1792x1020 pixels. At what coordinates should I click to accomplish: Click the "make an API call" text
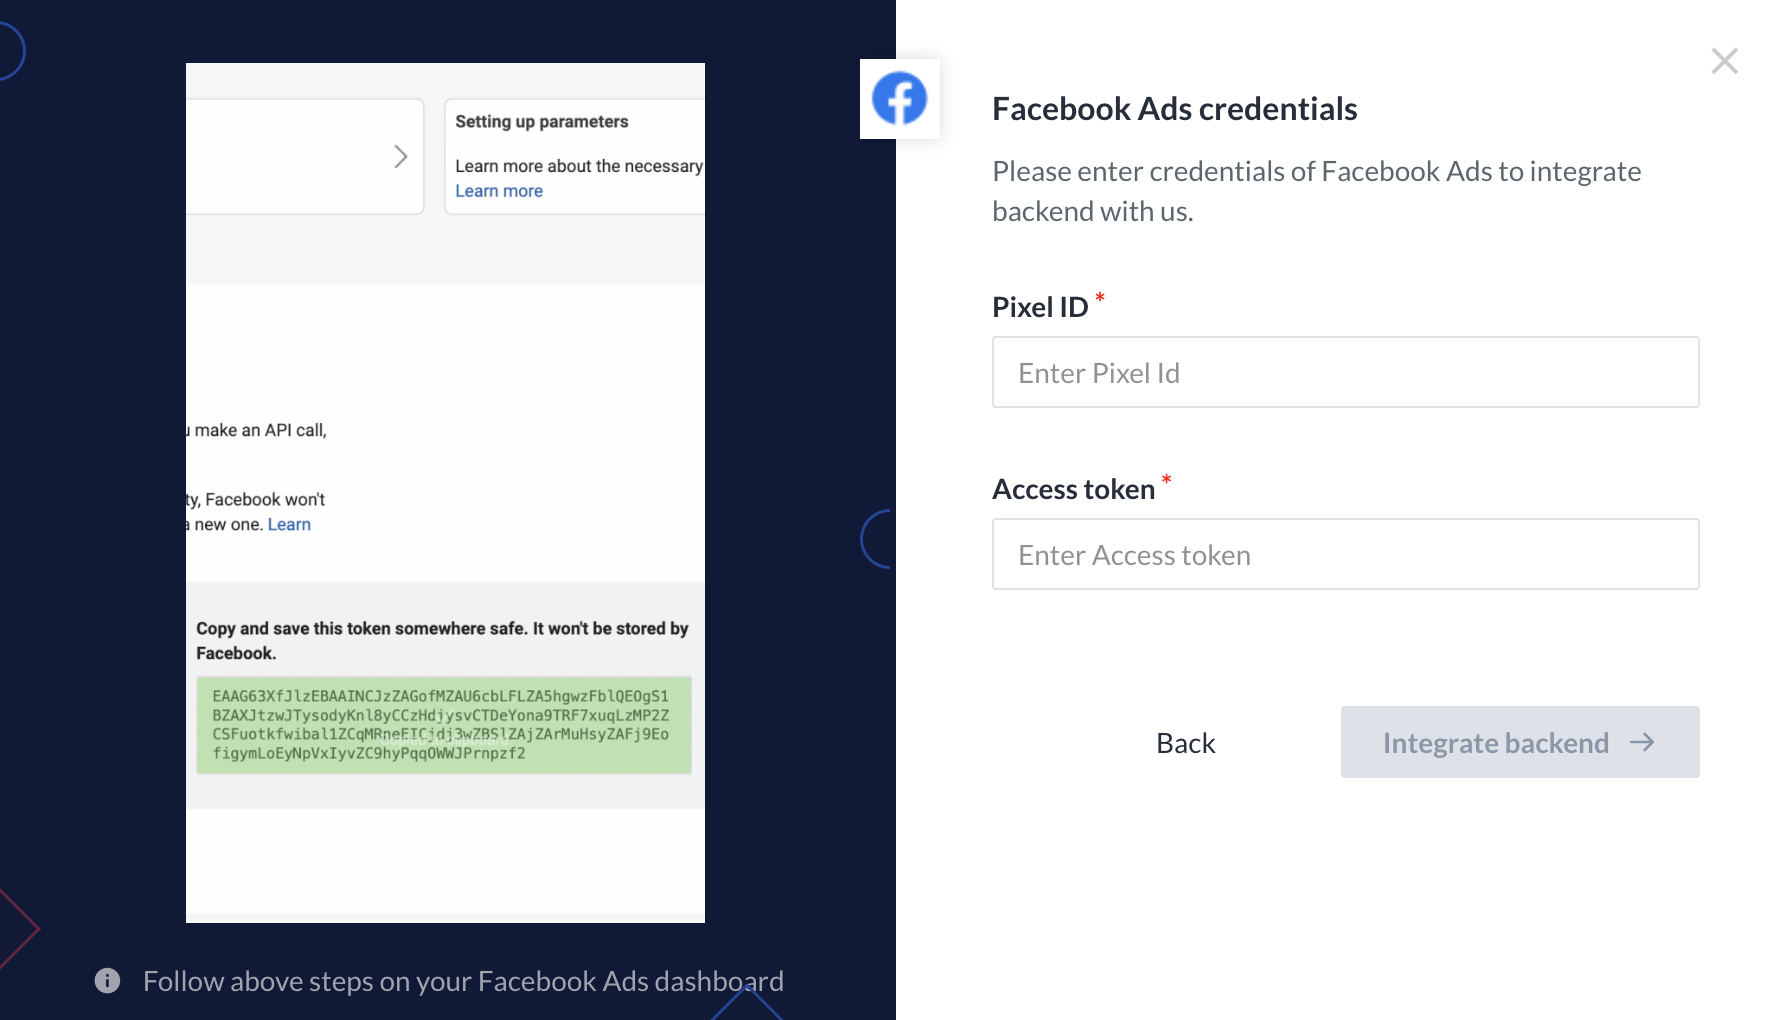pos(260,430)
